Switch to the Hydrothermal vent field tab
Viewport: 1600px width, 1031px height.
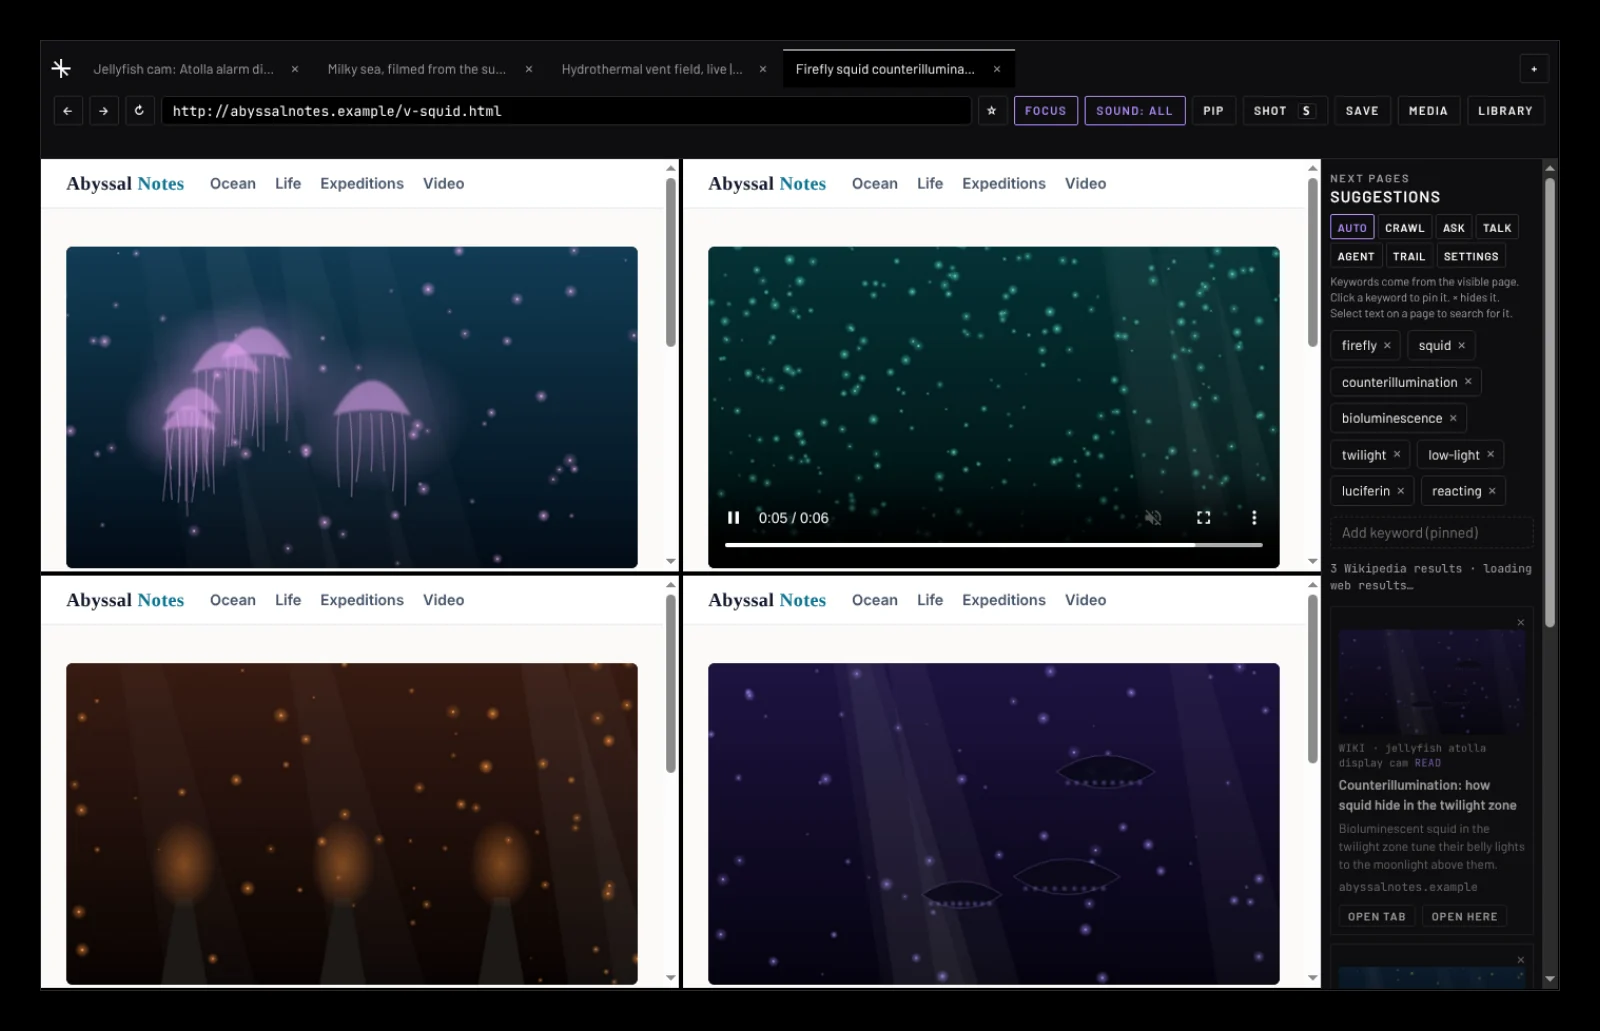652,69
